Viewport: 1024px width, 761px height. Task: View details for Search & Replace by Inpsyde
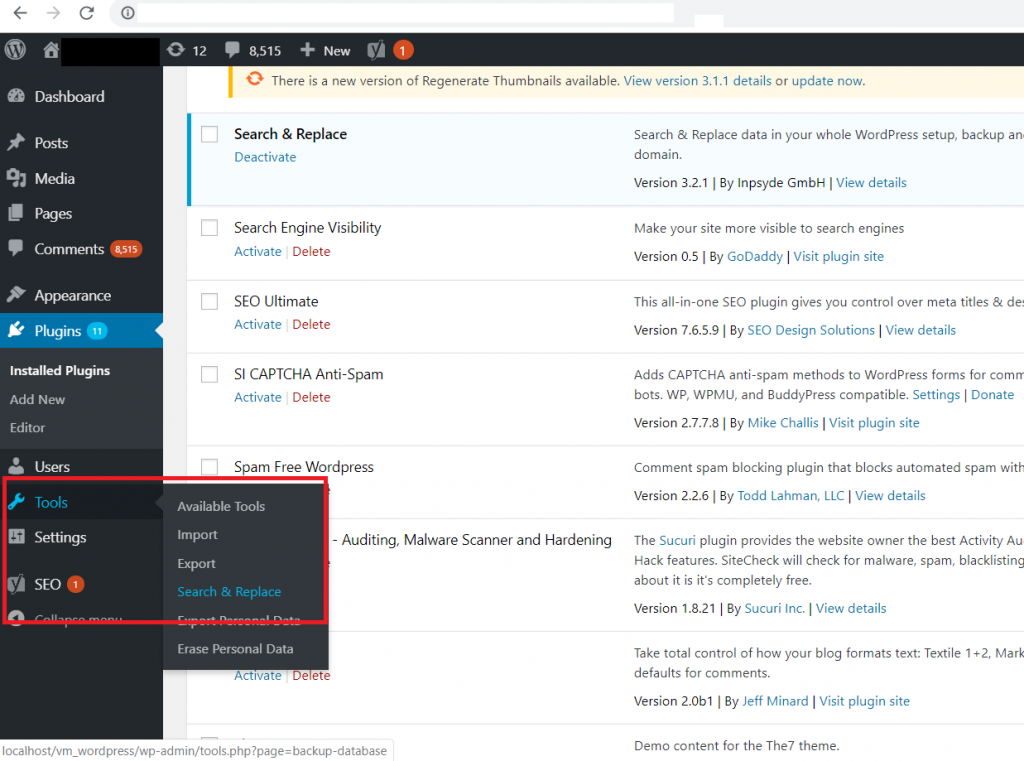coord(871,183)
